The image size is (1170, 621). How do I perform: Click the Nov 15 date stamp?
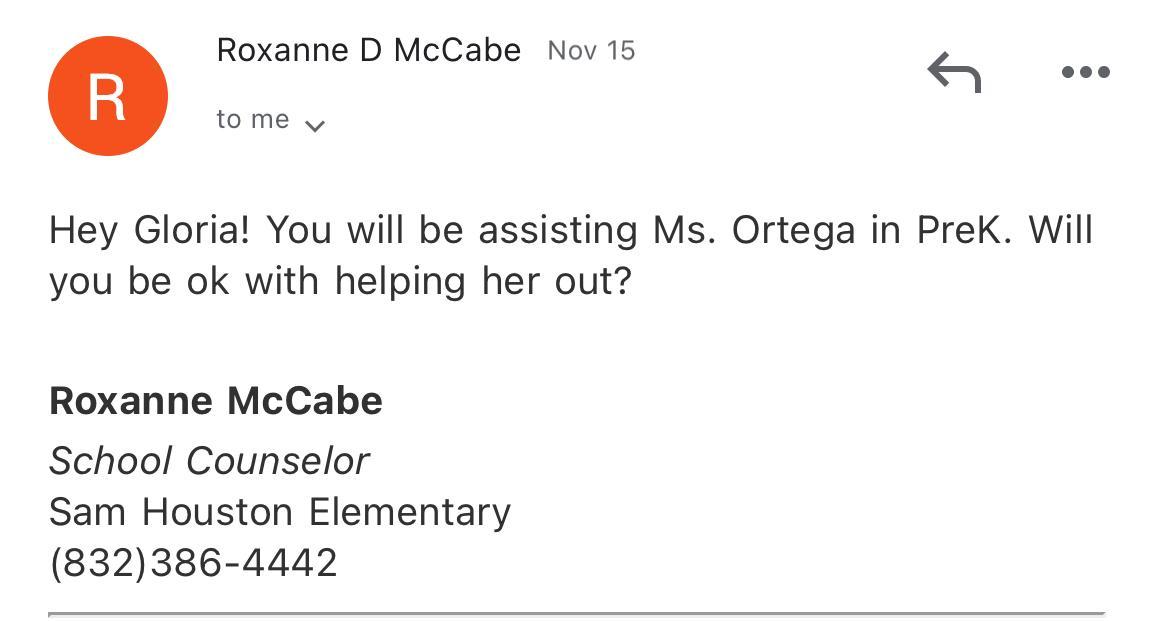point(591,51)
